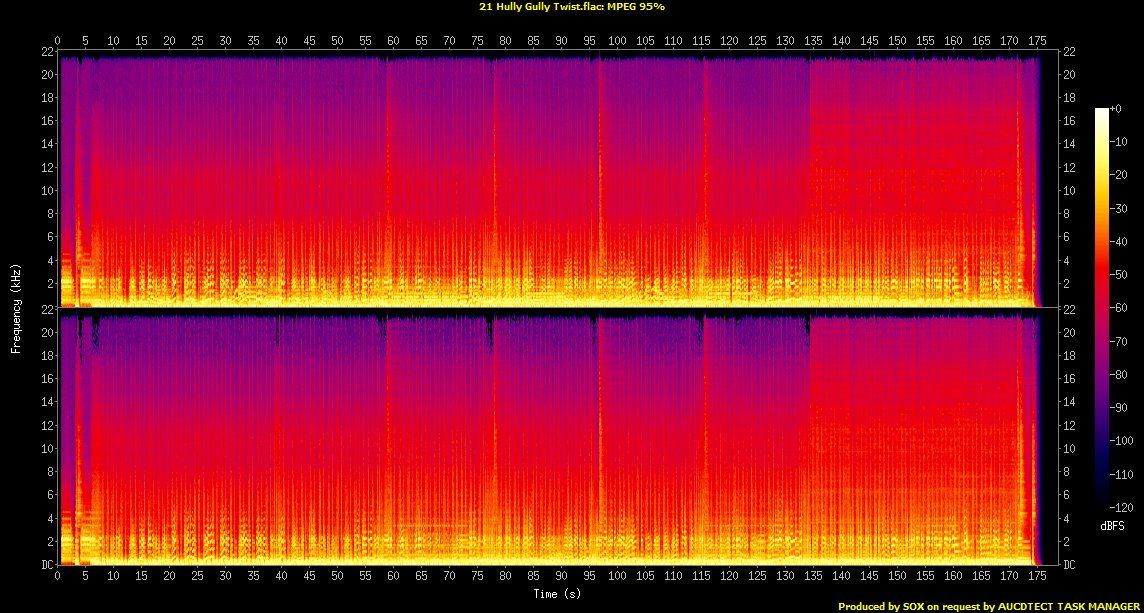Viewport: 1144px width, 613px height.
Task: Click the 135 tick on the top time axis
Action: (x=813, y=42)
